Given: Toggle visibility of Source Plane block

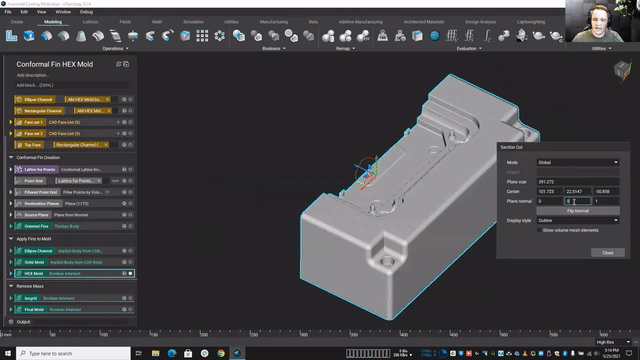Looking at the screenshot, I should (x=131, y=215).
